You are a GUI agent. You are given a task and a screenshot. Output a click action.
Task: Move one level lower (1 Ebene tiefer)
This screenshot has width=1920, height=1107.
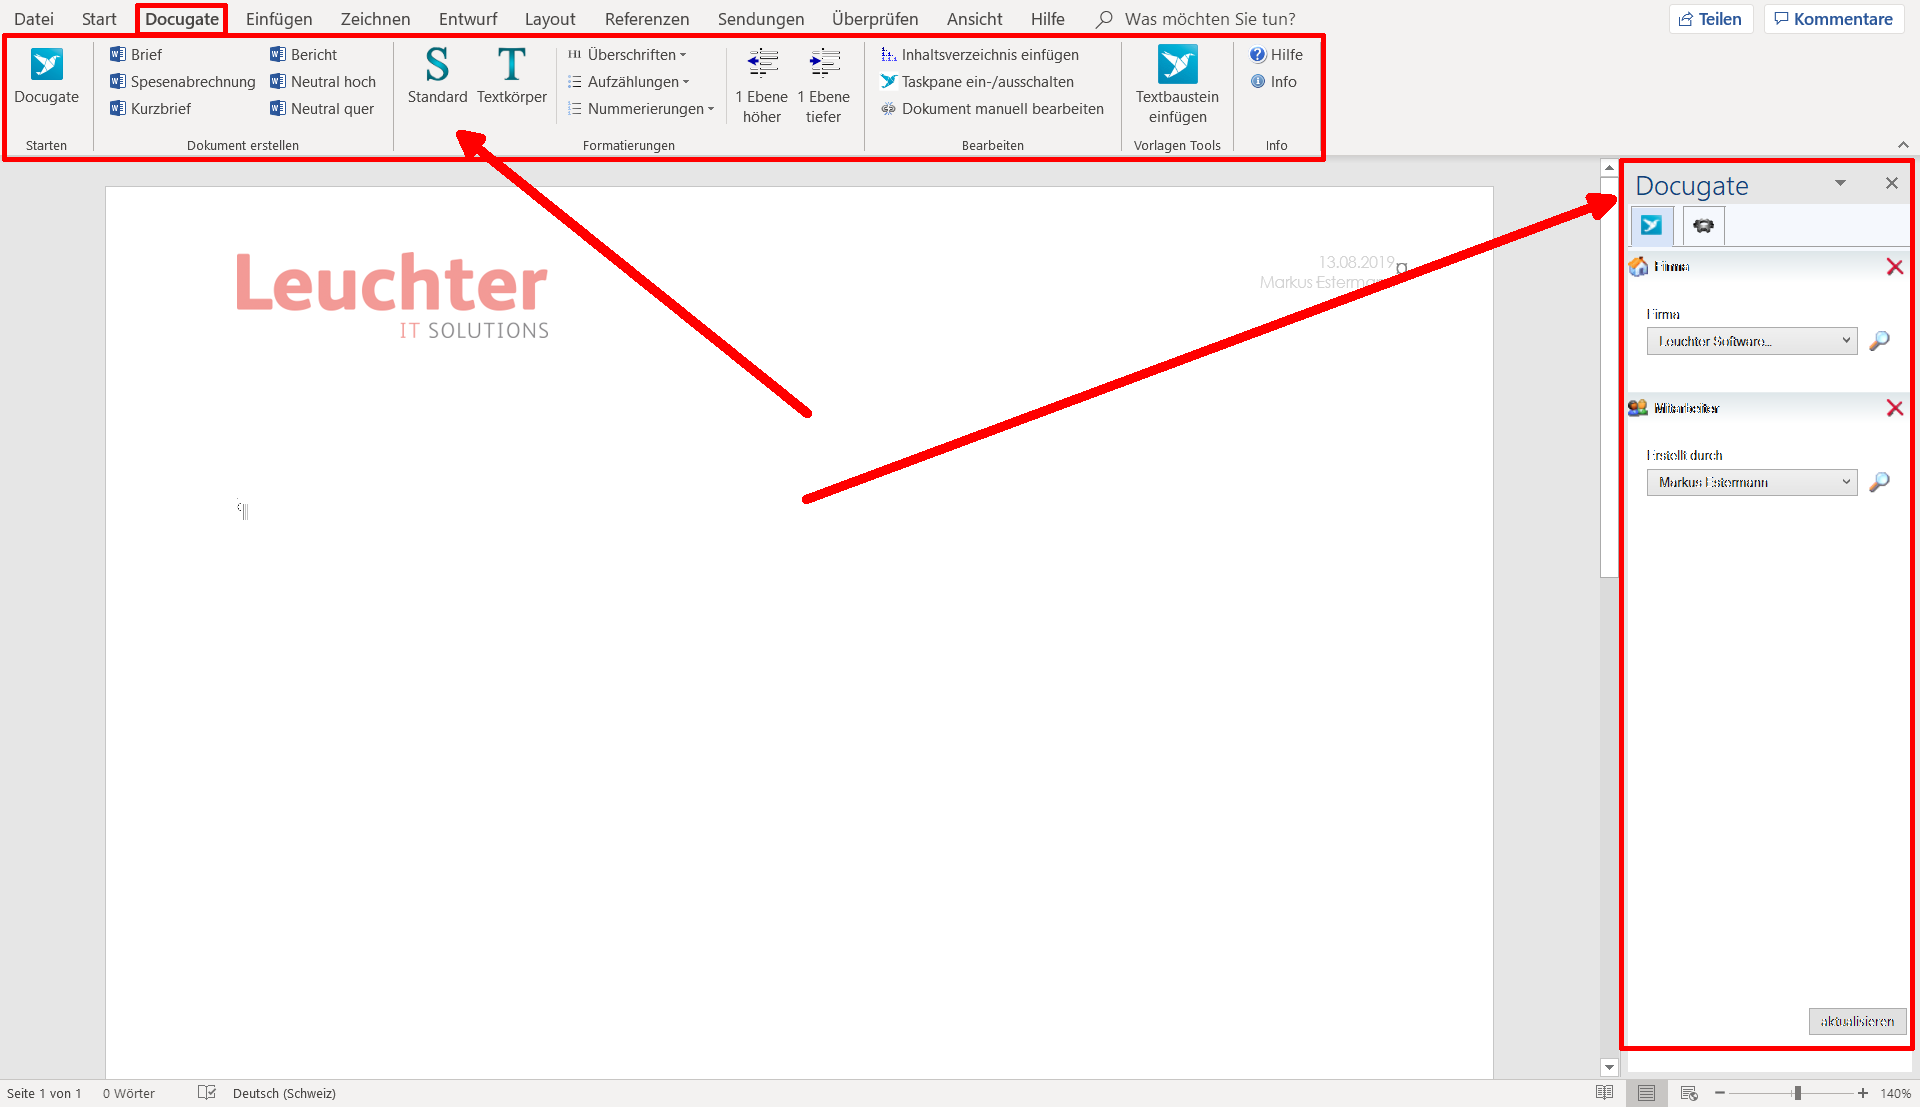[823, 86]
